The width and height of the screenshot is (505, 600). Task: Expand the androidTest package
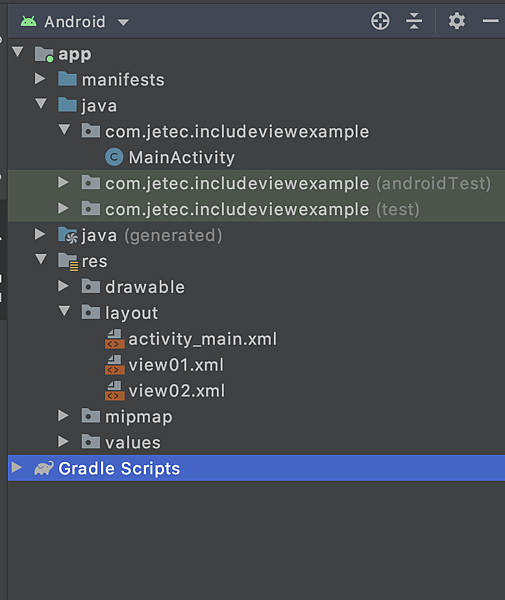pos(63,183)
